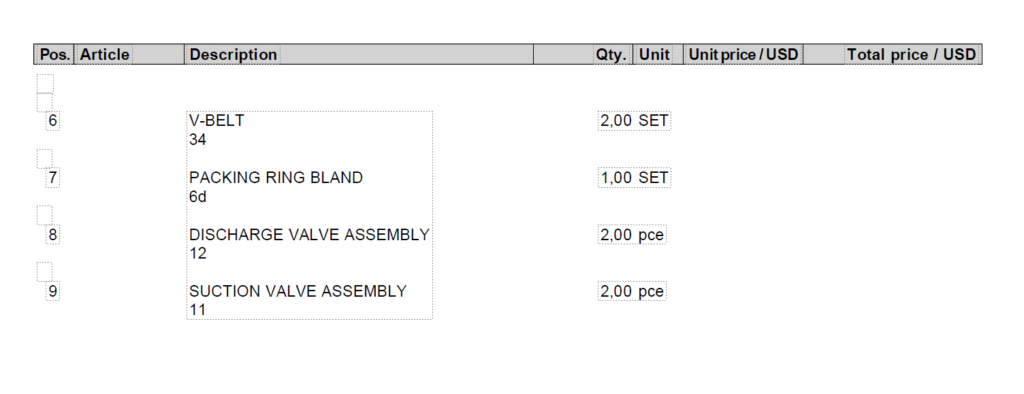Select DISCHARGE VALVE ASSEMBLY text
Viewport: 1024px width, 394px height.
[310, 235]
